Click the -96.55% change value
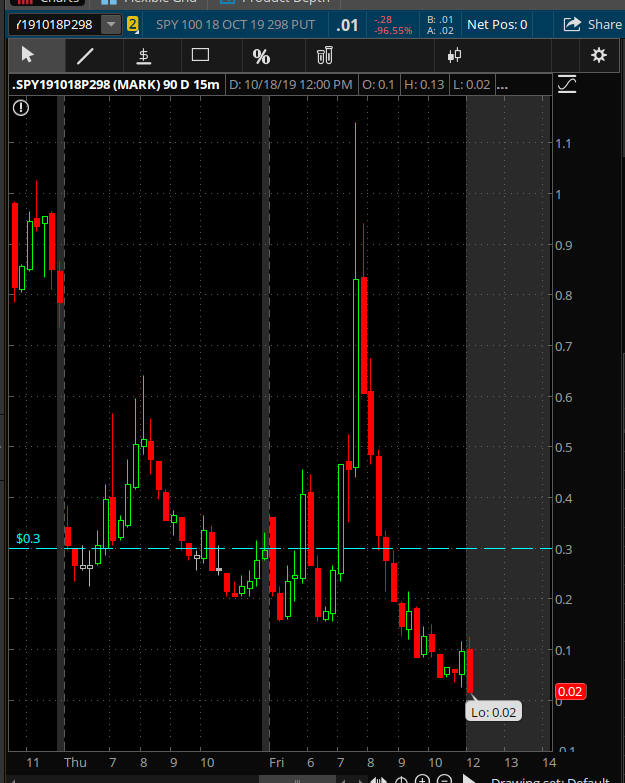Viewport: 625px width, 783px height. 393,30
